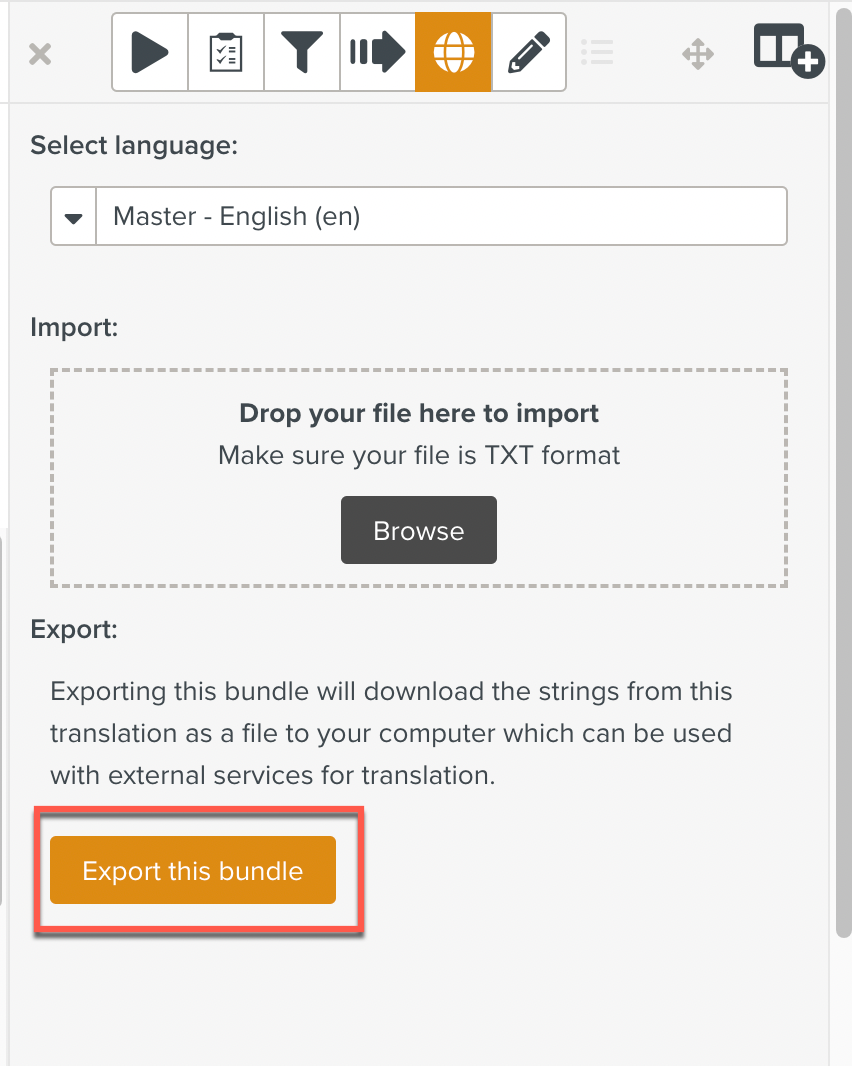Expand the language dropdown arrow
852x1066 pixels.
point(72,215)
